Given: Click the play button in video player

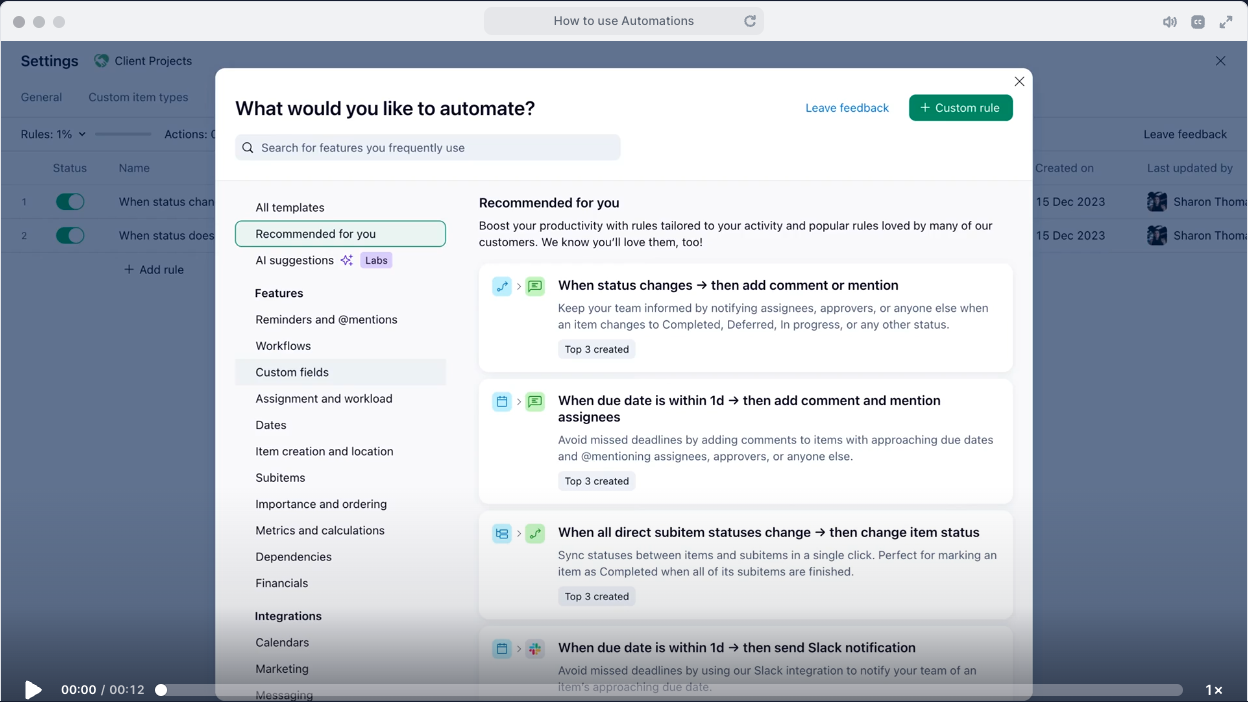Looking at the screenshot, I should (x=33, y=690).
